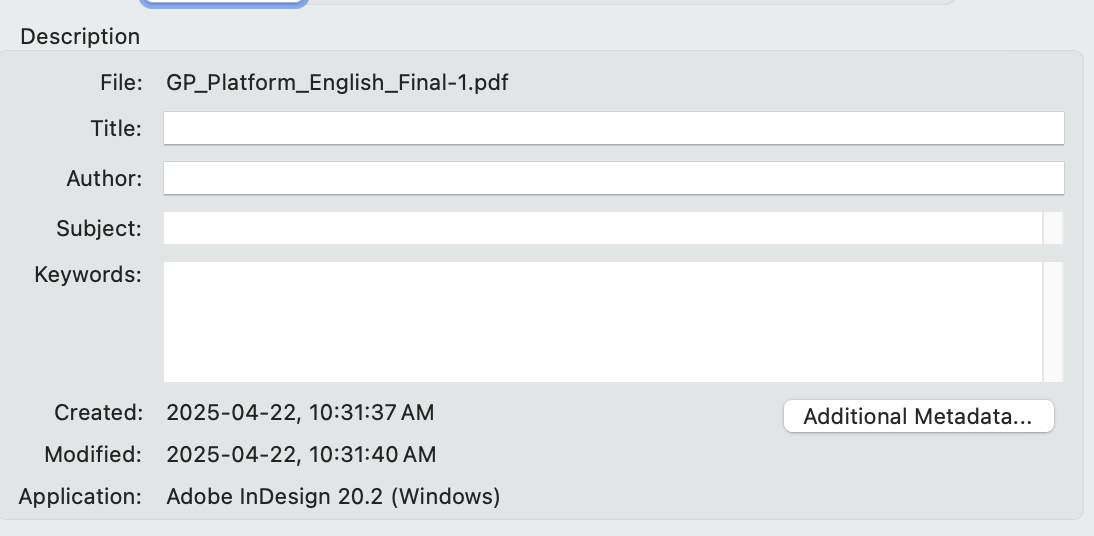Click the Modified date and time value
The height and width of the screenshot is (536, 1094).
pos(301,454)
